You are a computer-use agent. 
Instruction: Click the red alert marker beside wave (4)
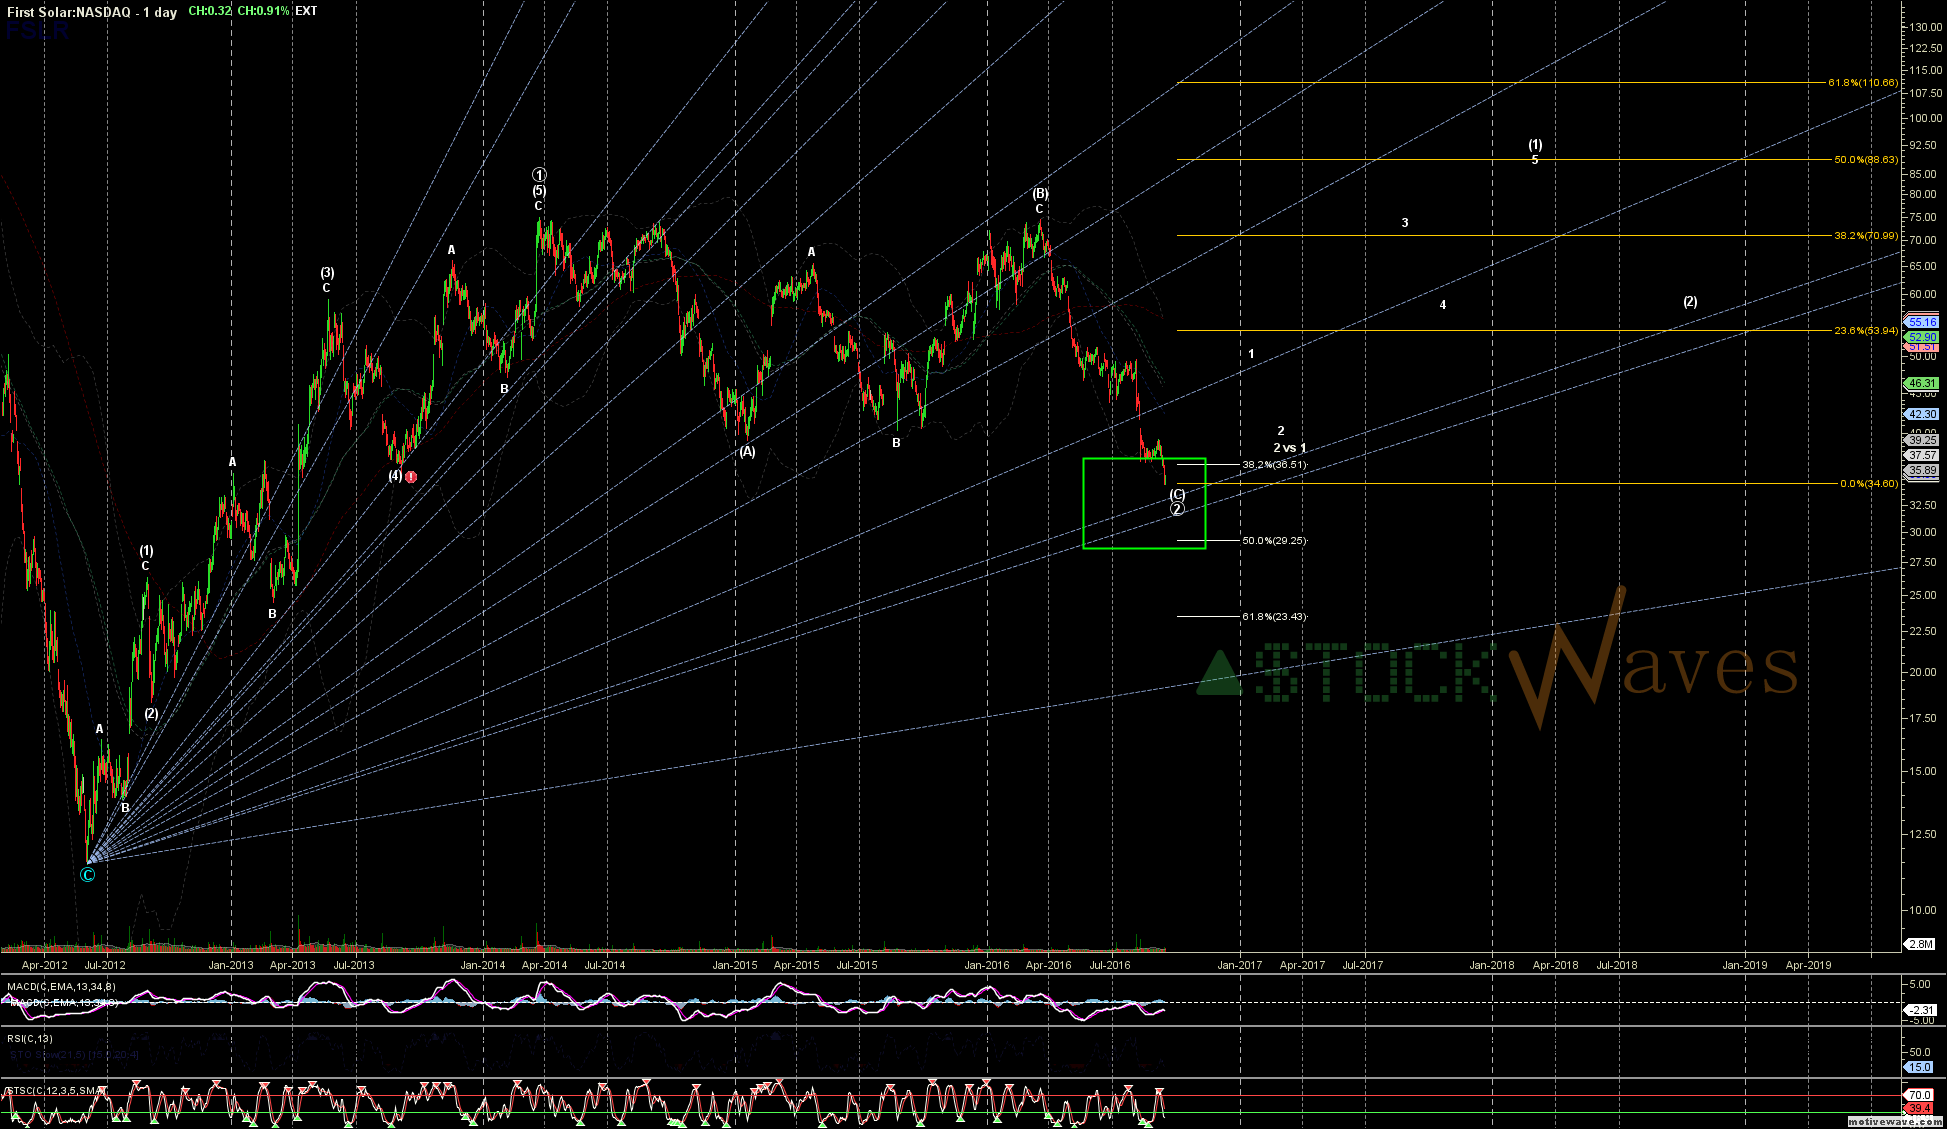click(411, 477)
